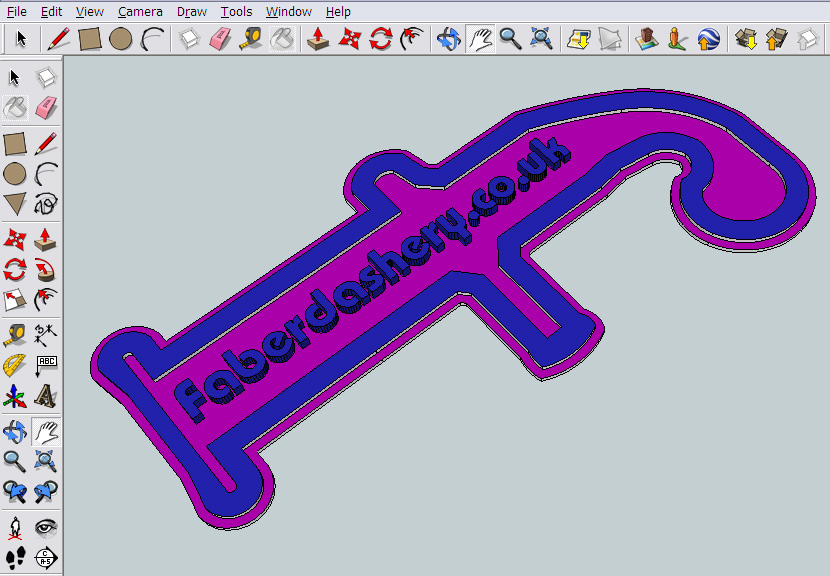Select the yellow Protractor tool
Viewport: 830px width, 576px height.
click(x=15, y=365)
